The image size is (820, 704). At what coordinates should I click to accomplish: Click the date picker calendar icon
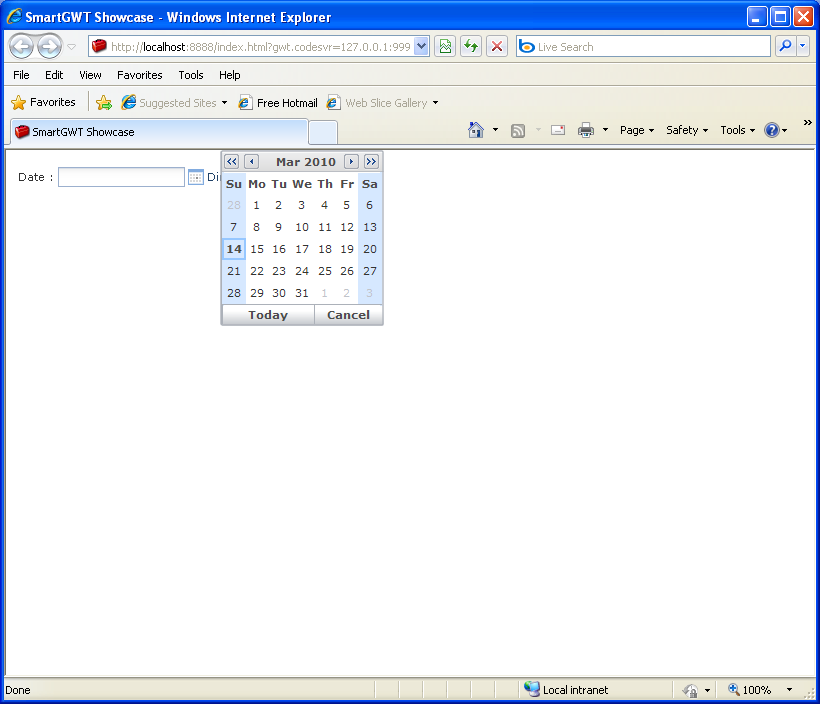pyautogui.click(x=196, y=177)
